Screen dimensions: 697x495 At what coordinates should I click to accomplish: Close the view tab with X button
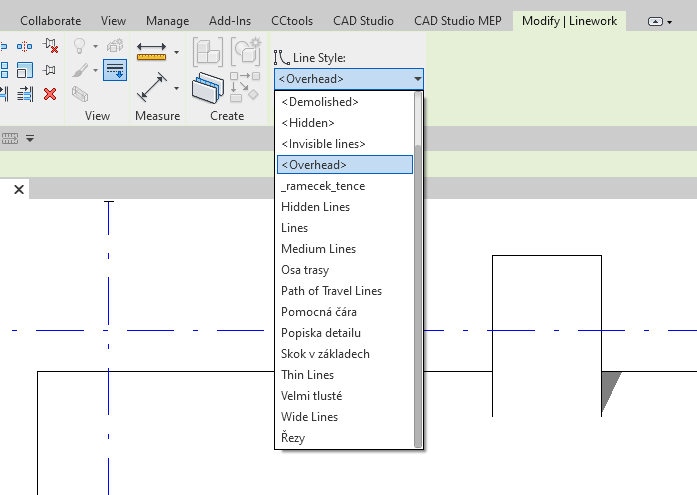18,190
